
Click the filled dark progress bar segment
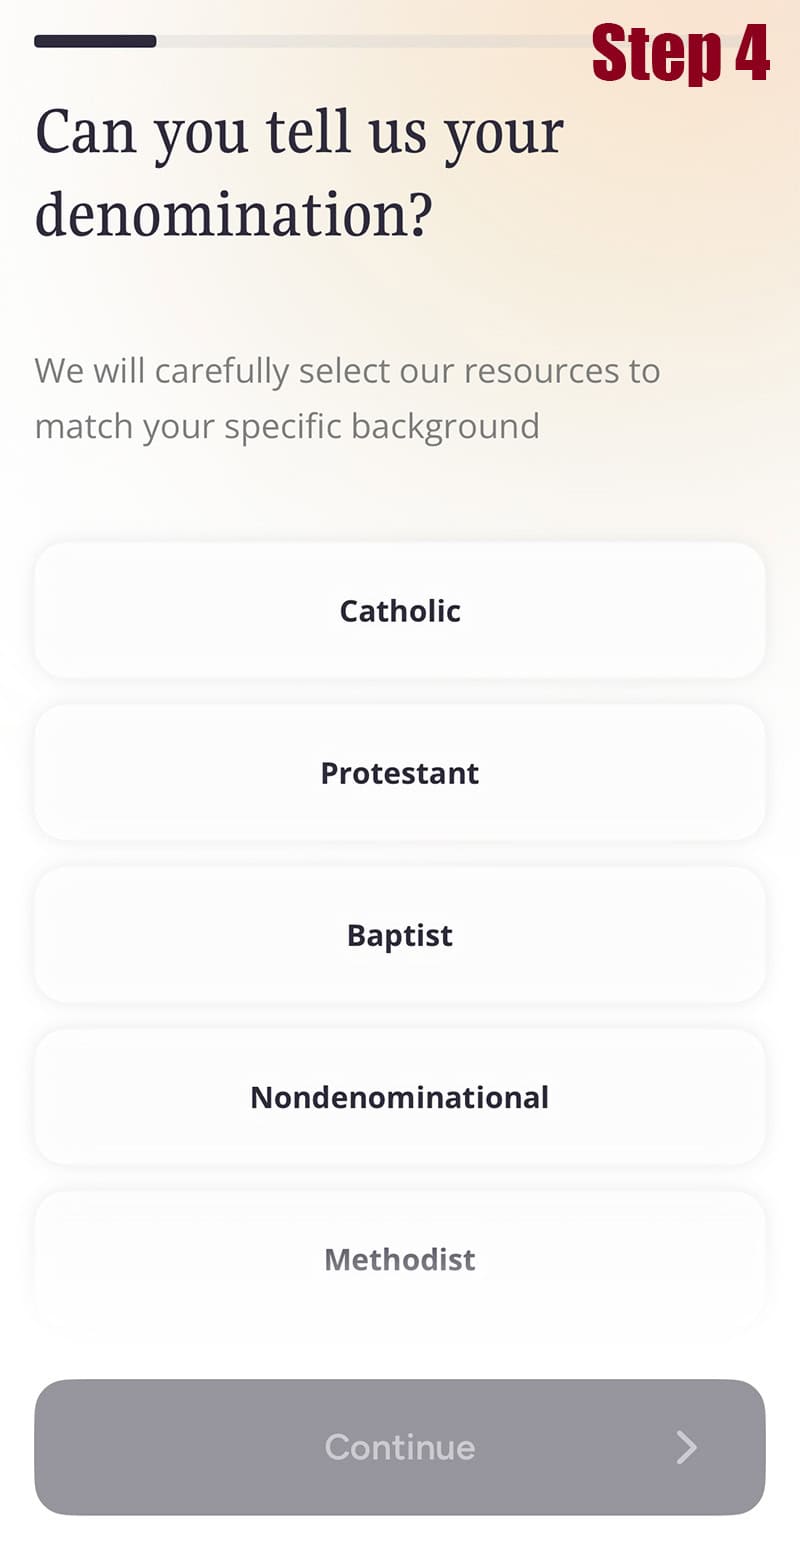point(95,41)
